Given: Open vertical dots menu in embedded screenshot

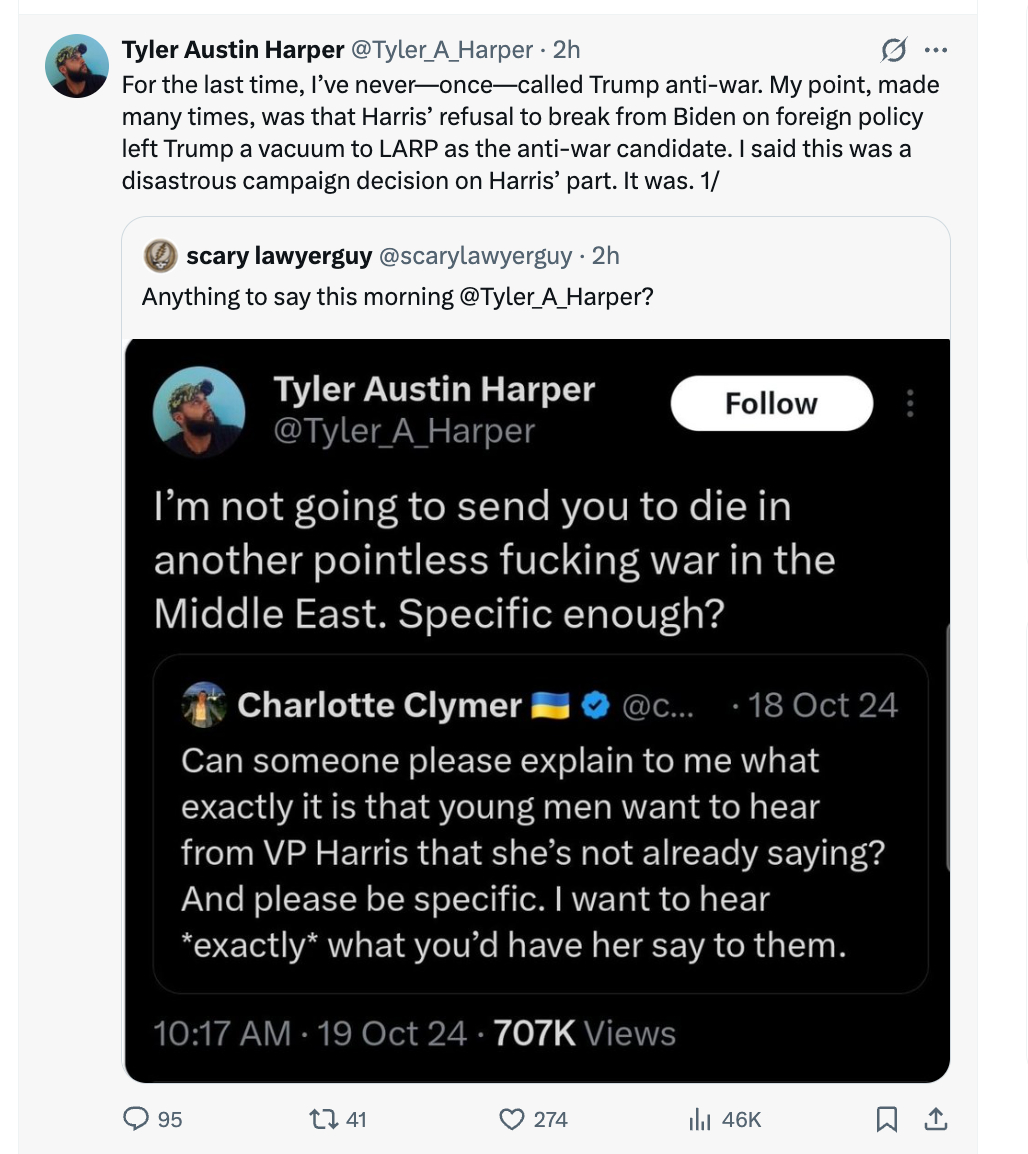Looking at the screenshot, I should point(909,403).
